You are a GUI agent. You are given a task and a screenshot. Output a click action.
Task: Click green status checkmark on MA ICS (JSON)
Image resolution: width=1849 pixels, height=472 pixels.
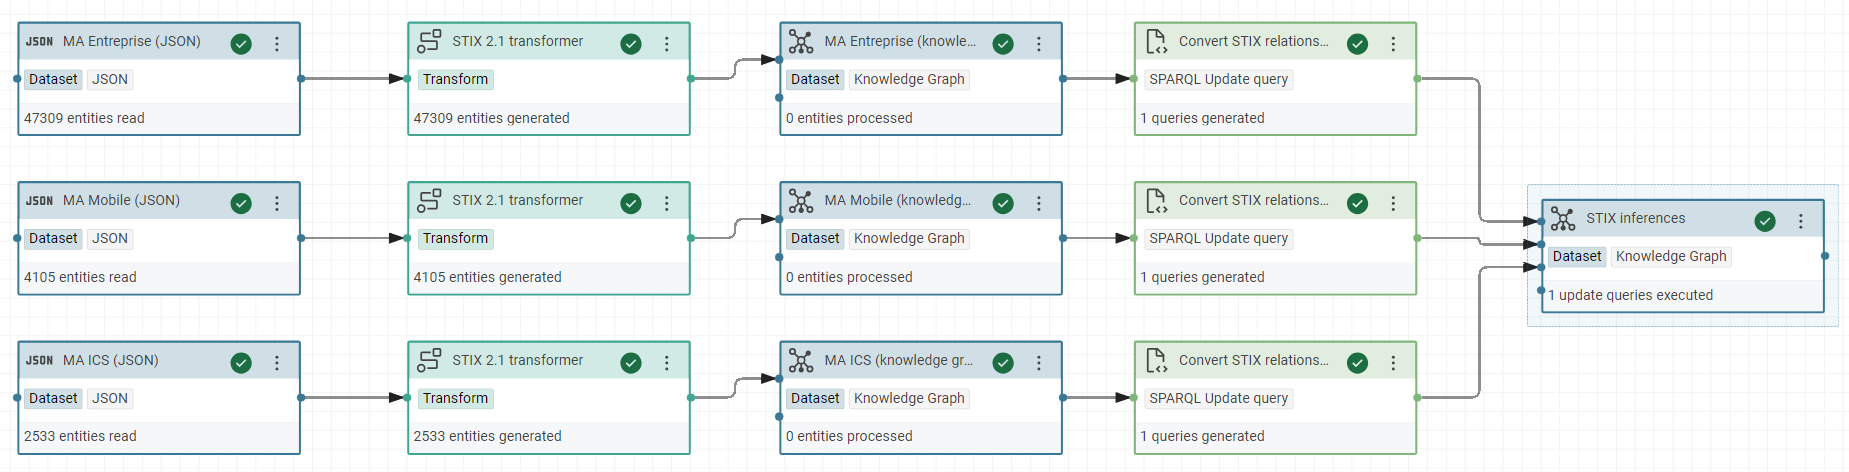click(x=241, y=363)
